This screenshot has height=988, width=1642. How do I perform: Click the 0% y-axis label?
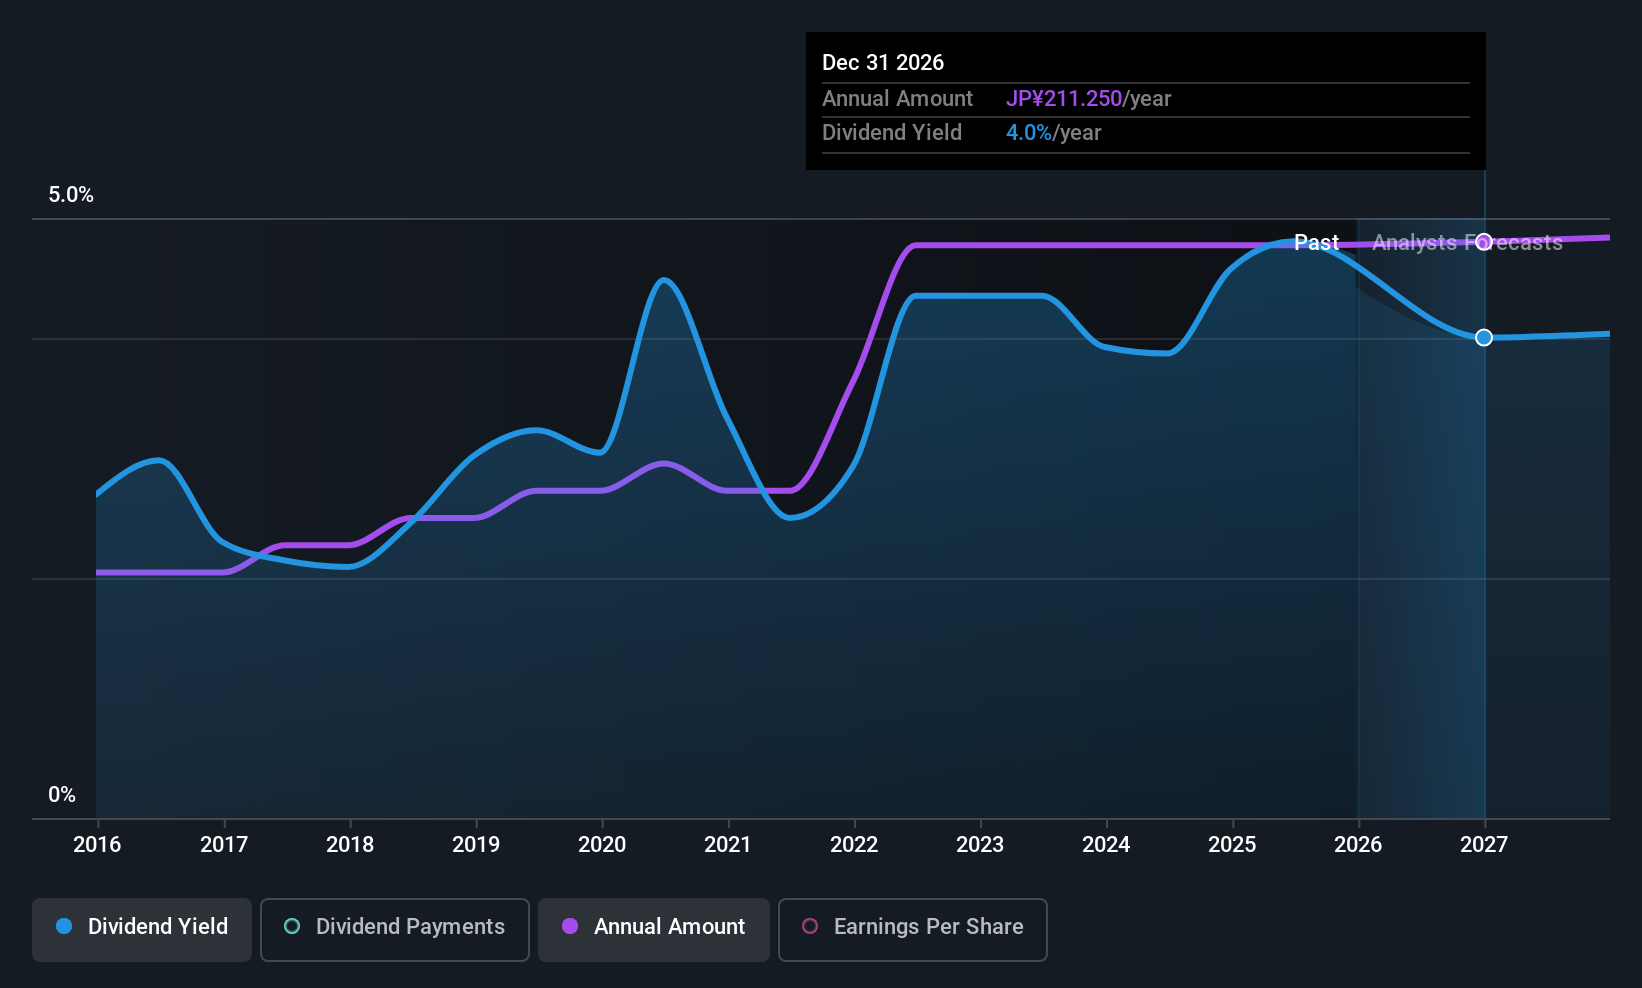[62, 795]
